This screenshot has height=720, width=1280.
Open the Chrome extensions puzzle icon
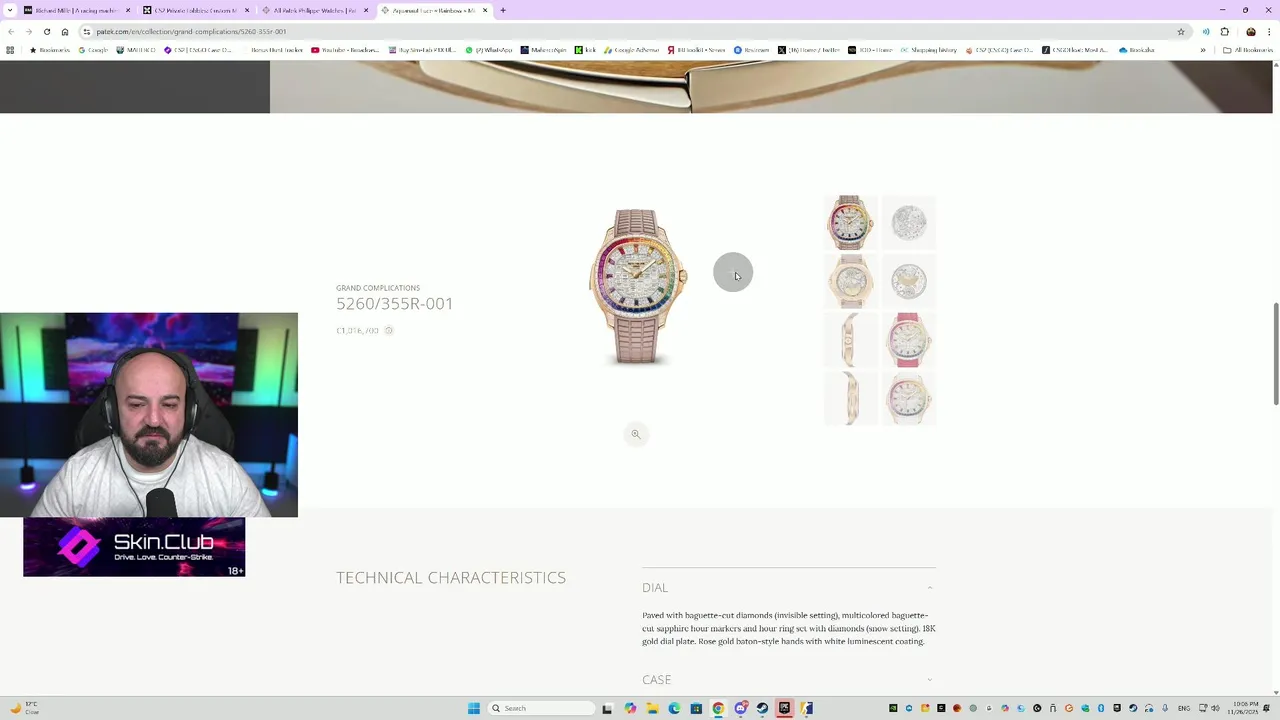coord(1225,31)
